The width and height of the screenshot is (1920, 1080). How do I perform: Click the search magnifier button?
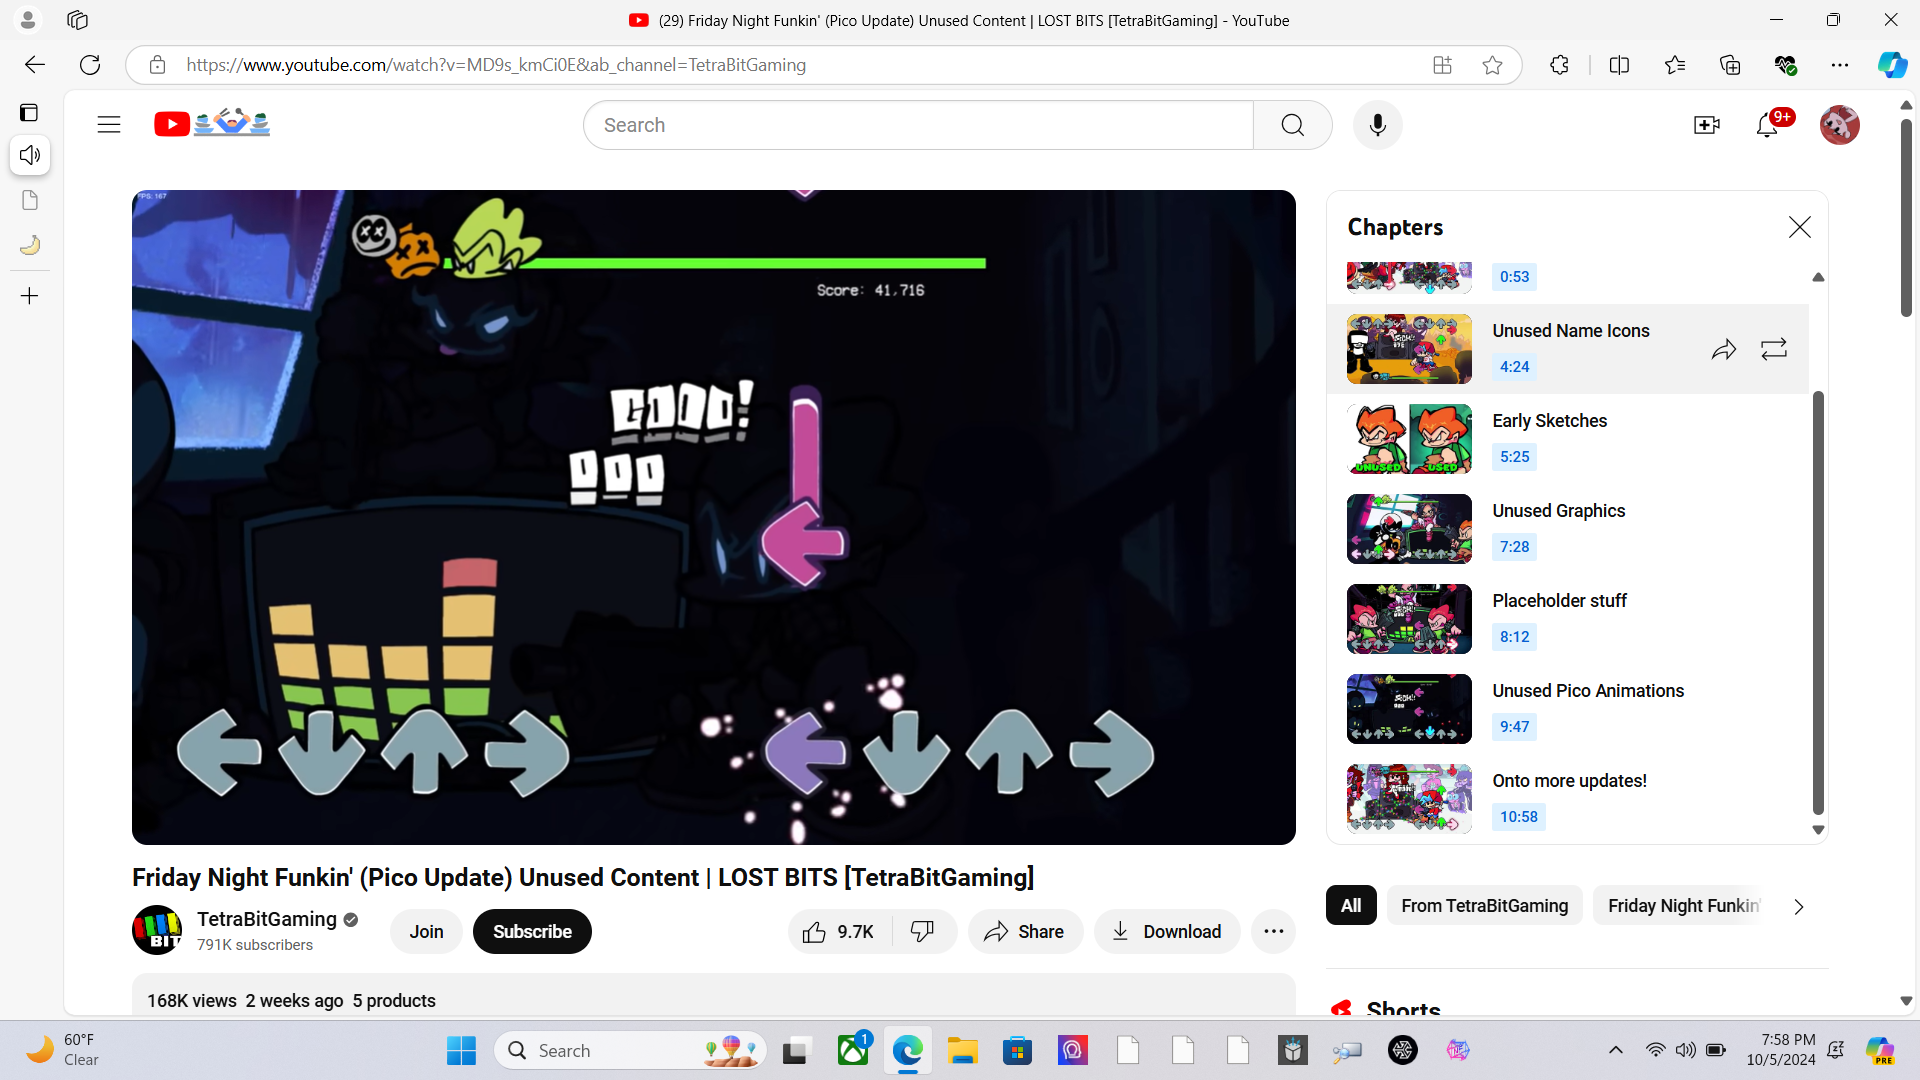(x=1292, y=125)
